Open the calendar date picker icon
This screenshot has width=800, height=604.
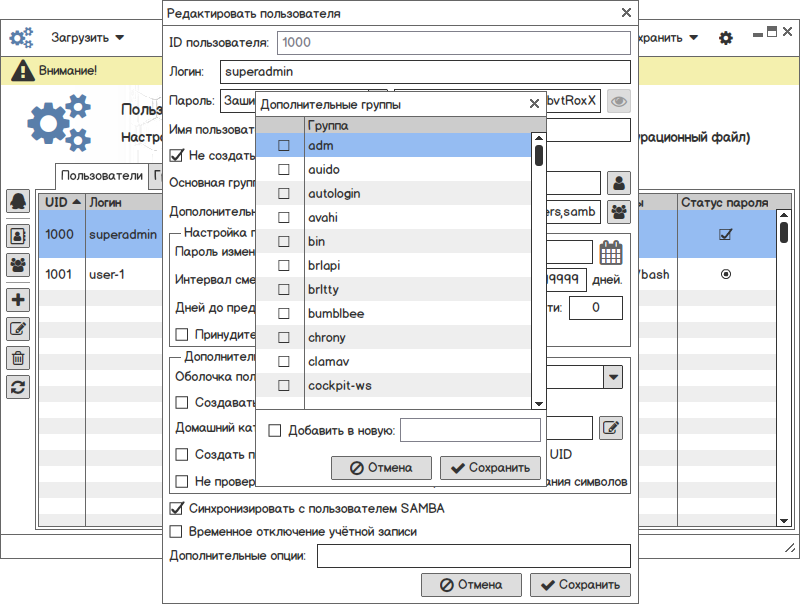click(611, 252)
